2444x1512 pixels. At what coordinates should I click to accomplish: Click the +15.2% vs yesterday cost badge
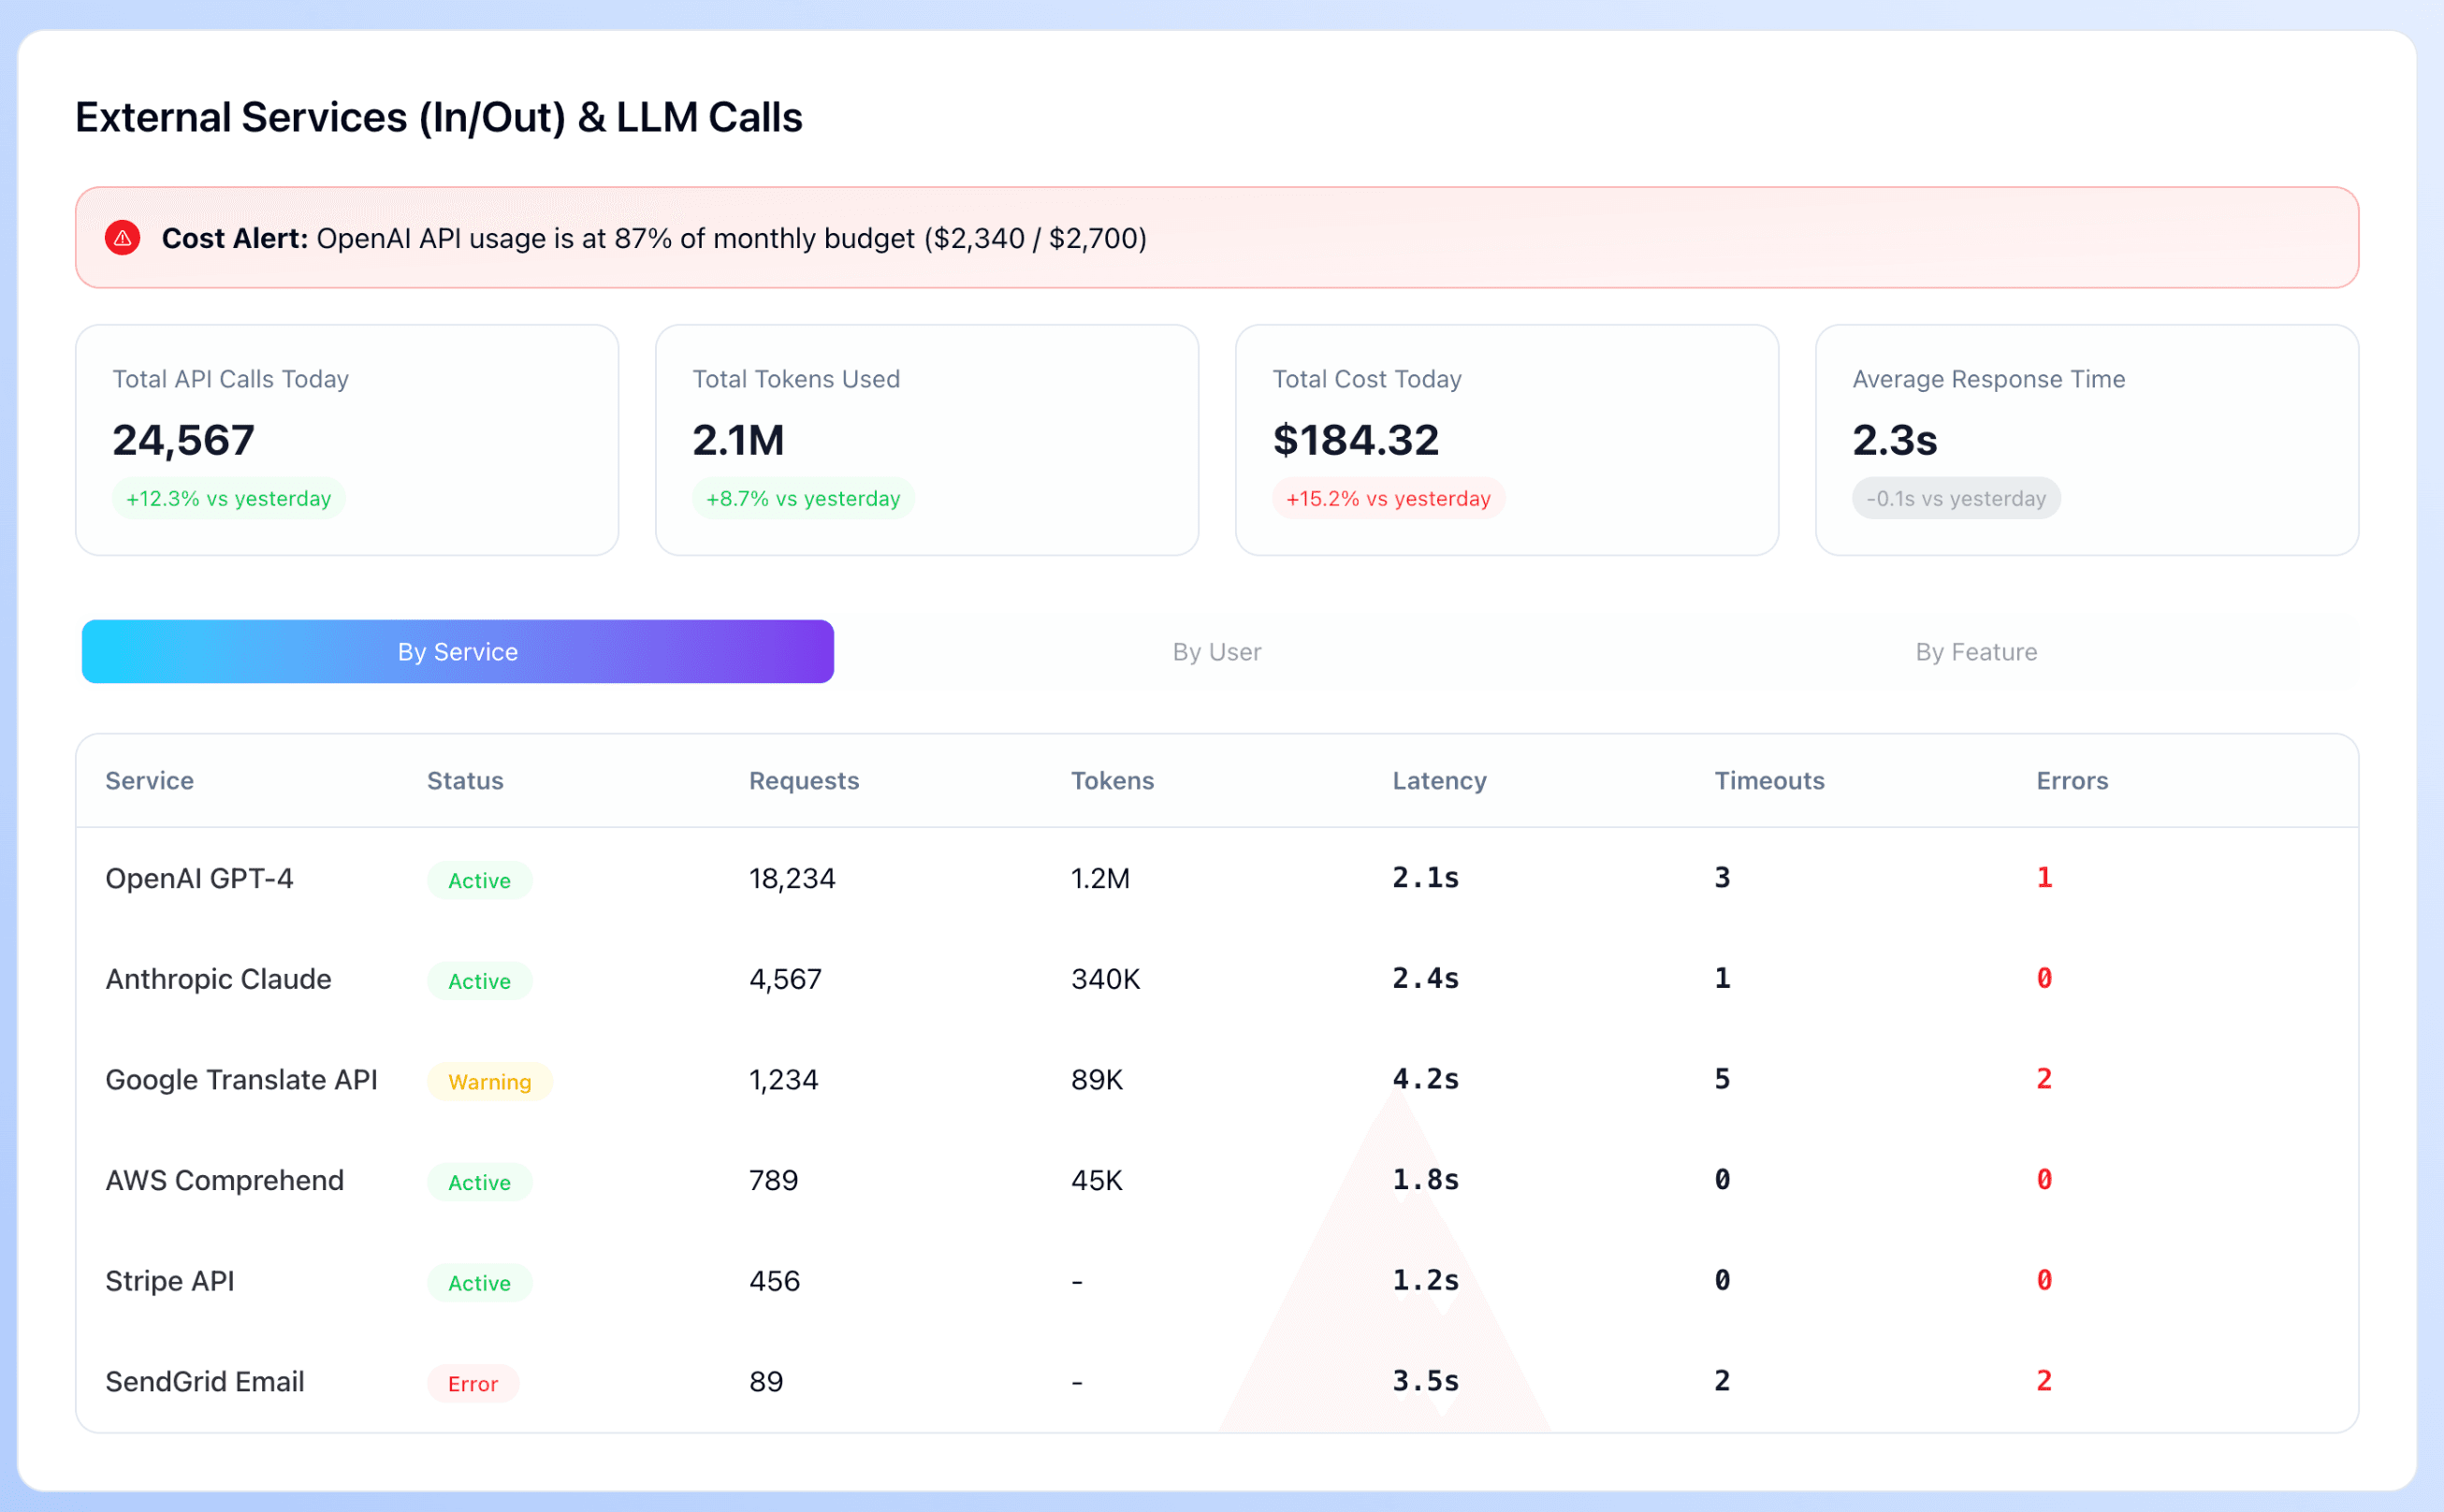[1387, 498]
